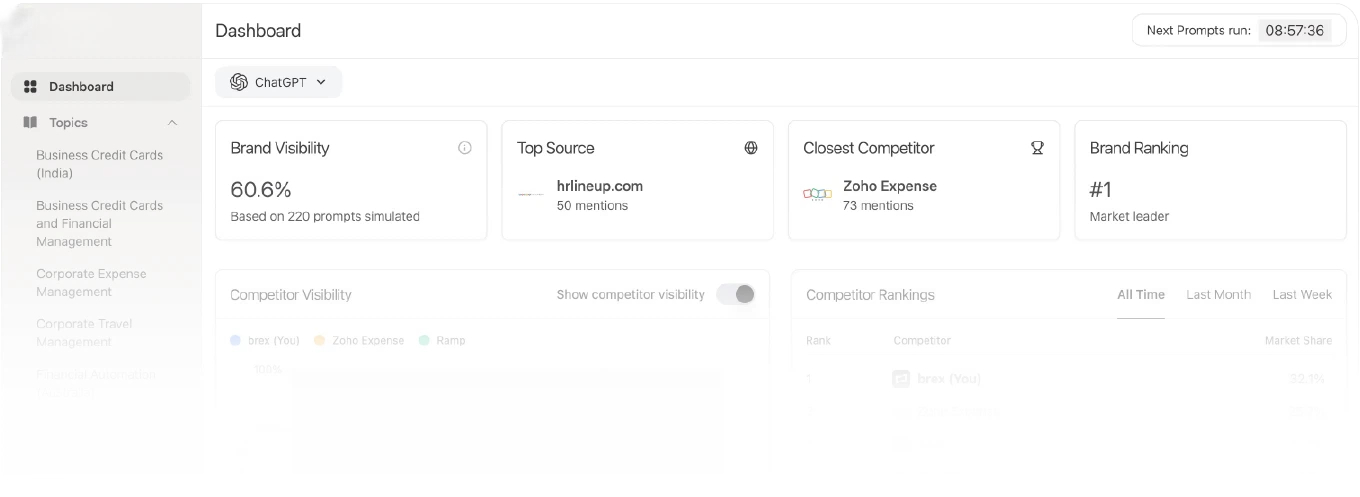1360x497 pixels.
Task: Click the Next Prompts run timer
Action: point(1294,30)
